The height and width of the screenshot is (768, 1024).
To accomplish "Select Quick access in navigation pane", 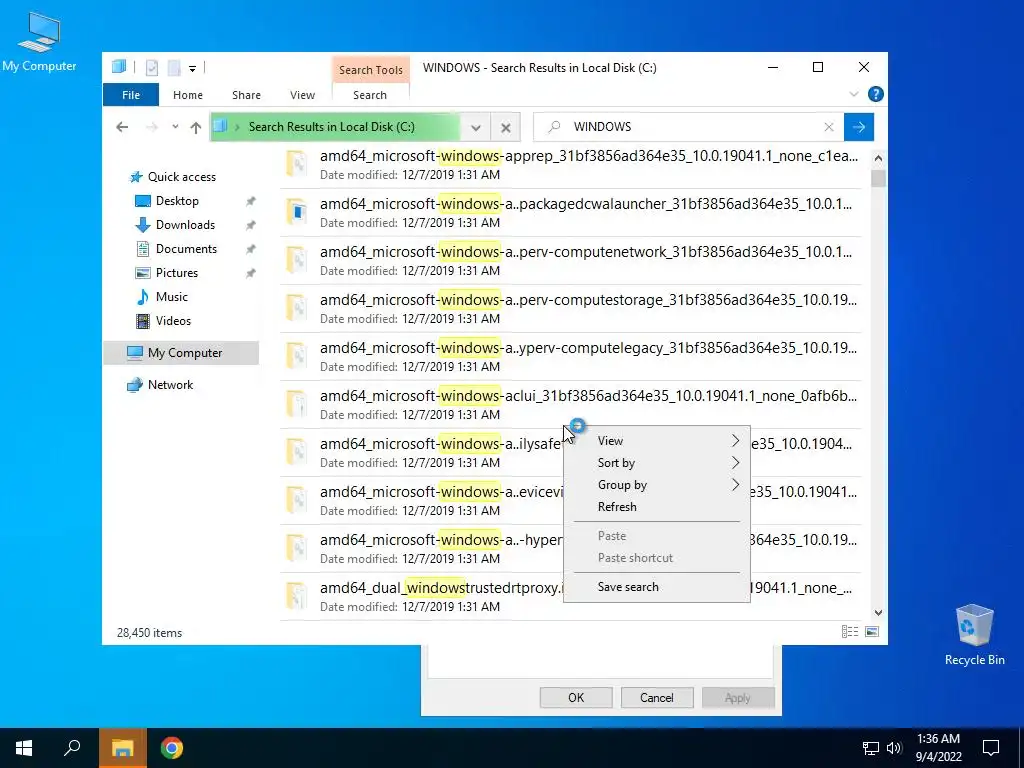I will click(x=181, y=177).
